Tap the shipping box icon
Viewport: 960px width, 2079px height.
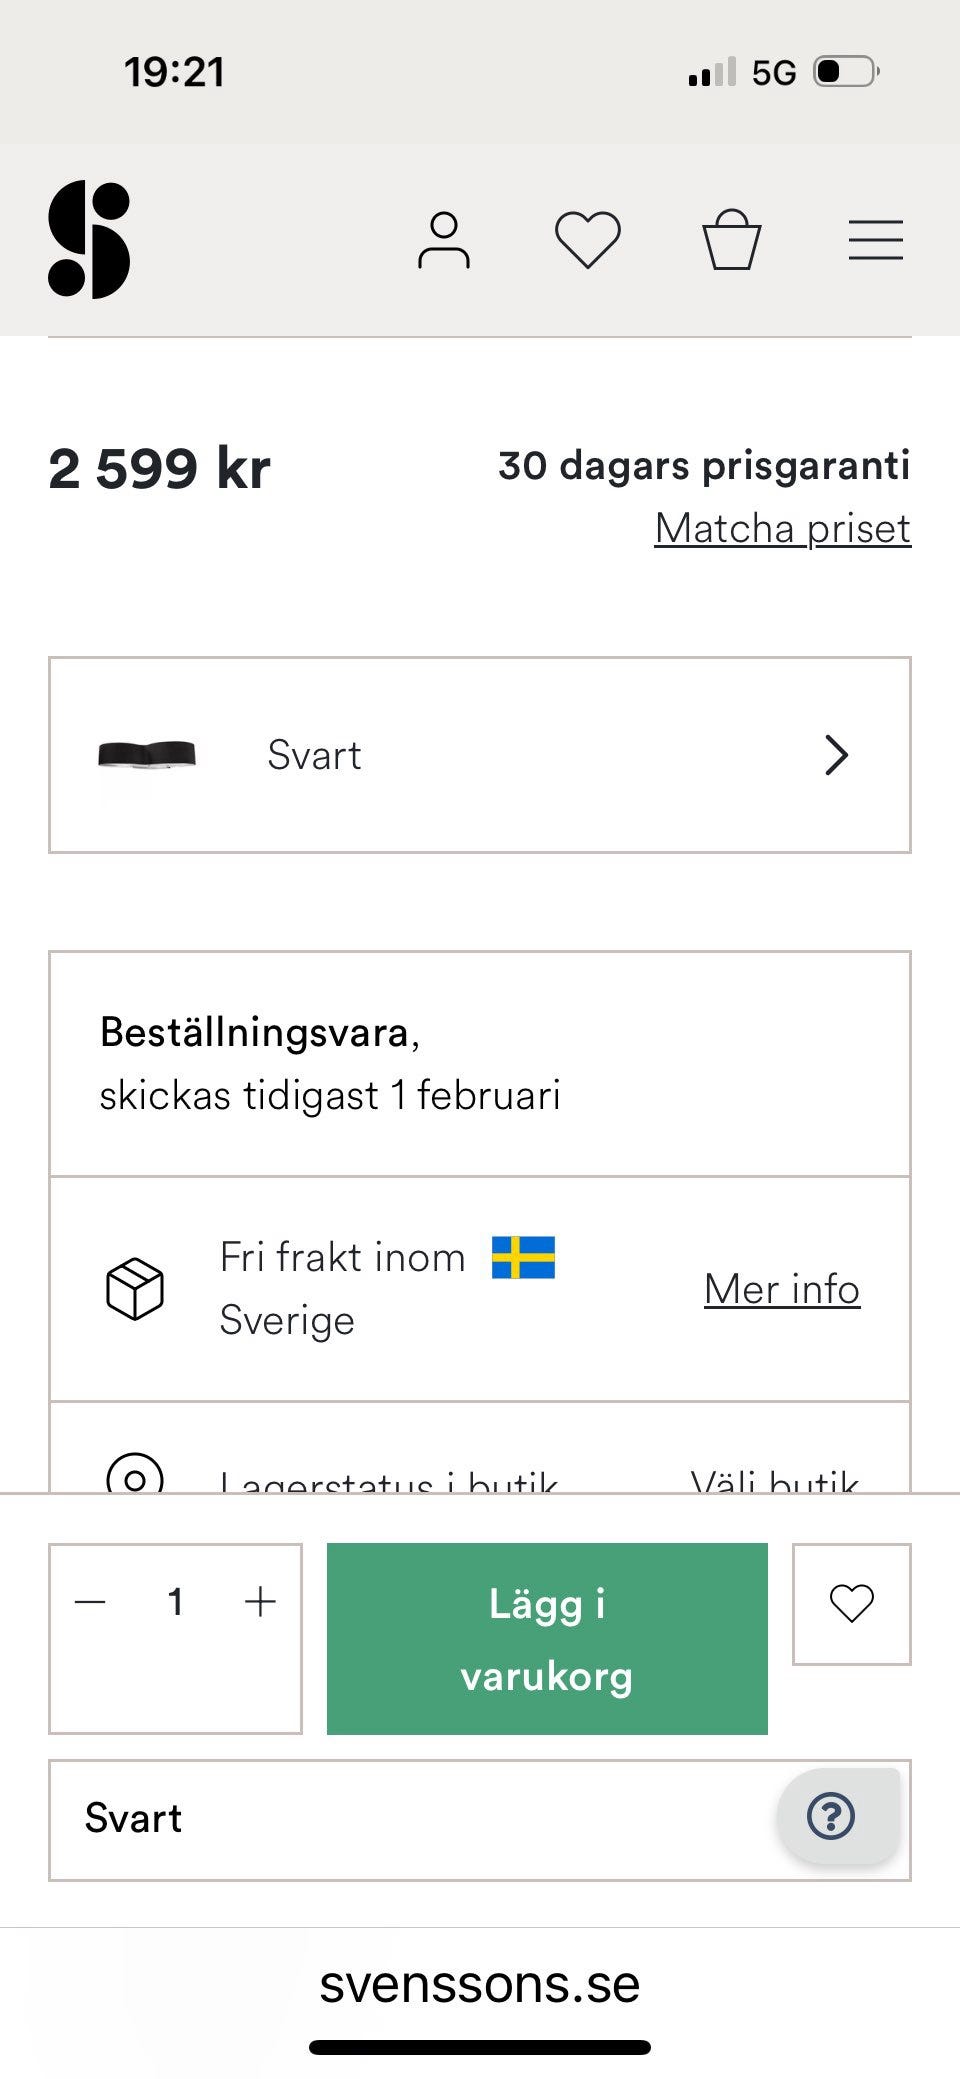pyautogui.click(x=135, y=1289)
